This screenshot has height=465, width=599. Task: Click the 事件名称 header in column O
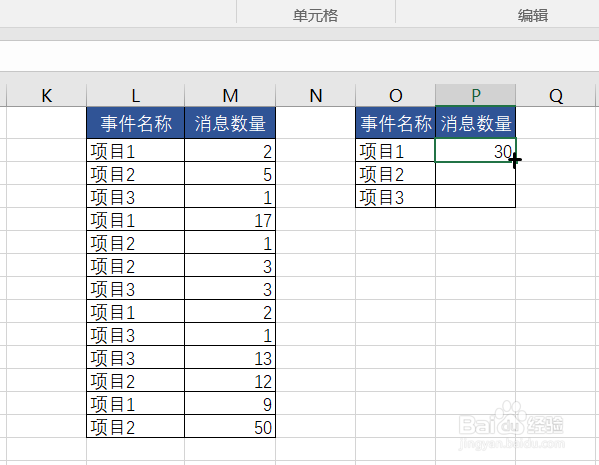[x=395, y=123]
